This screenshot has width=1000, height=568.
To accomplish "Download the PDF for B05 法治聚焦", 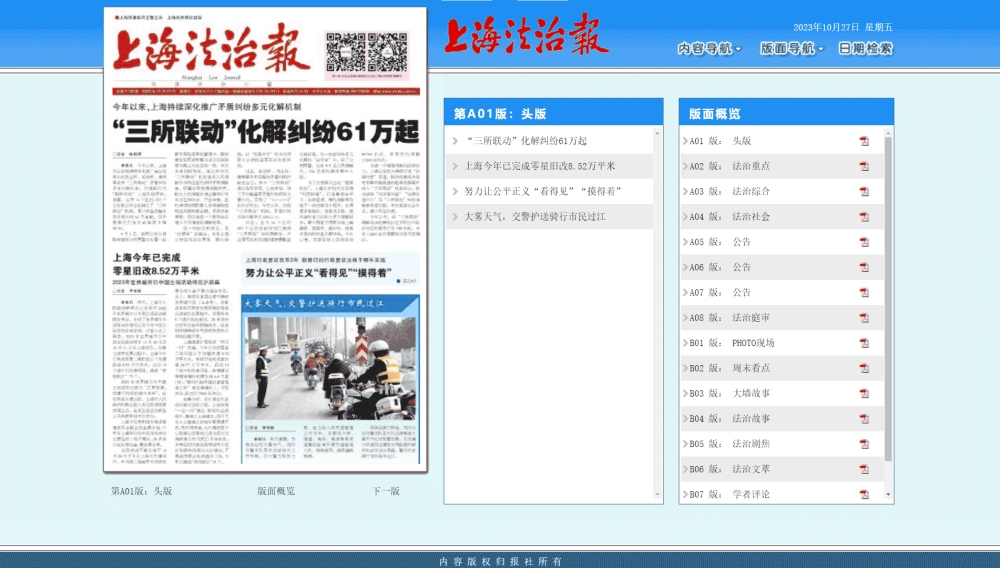I will coord(864,444).
